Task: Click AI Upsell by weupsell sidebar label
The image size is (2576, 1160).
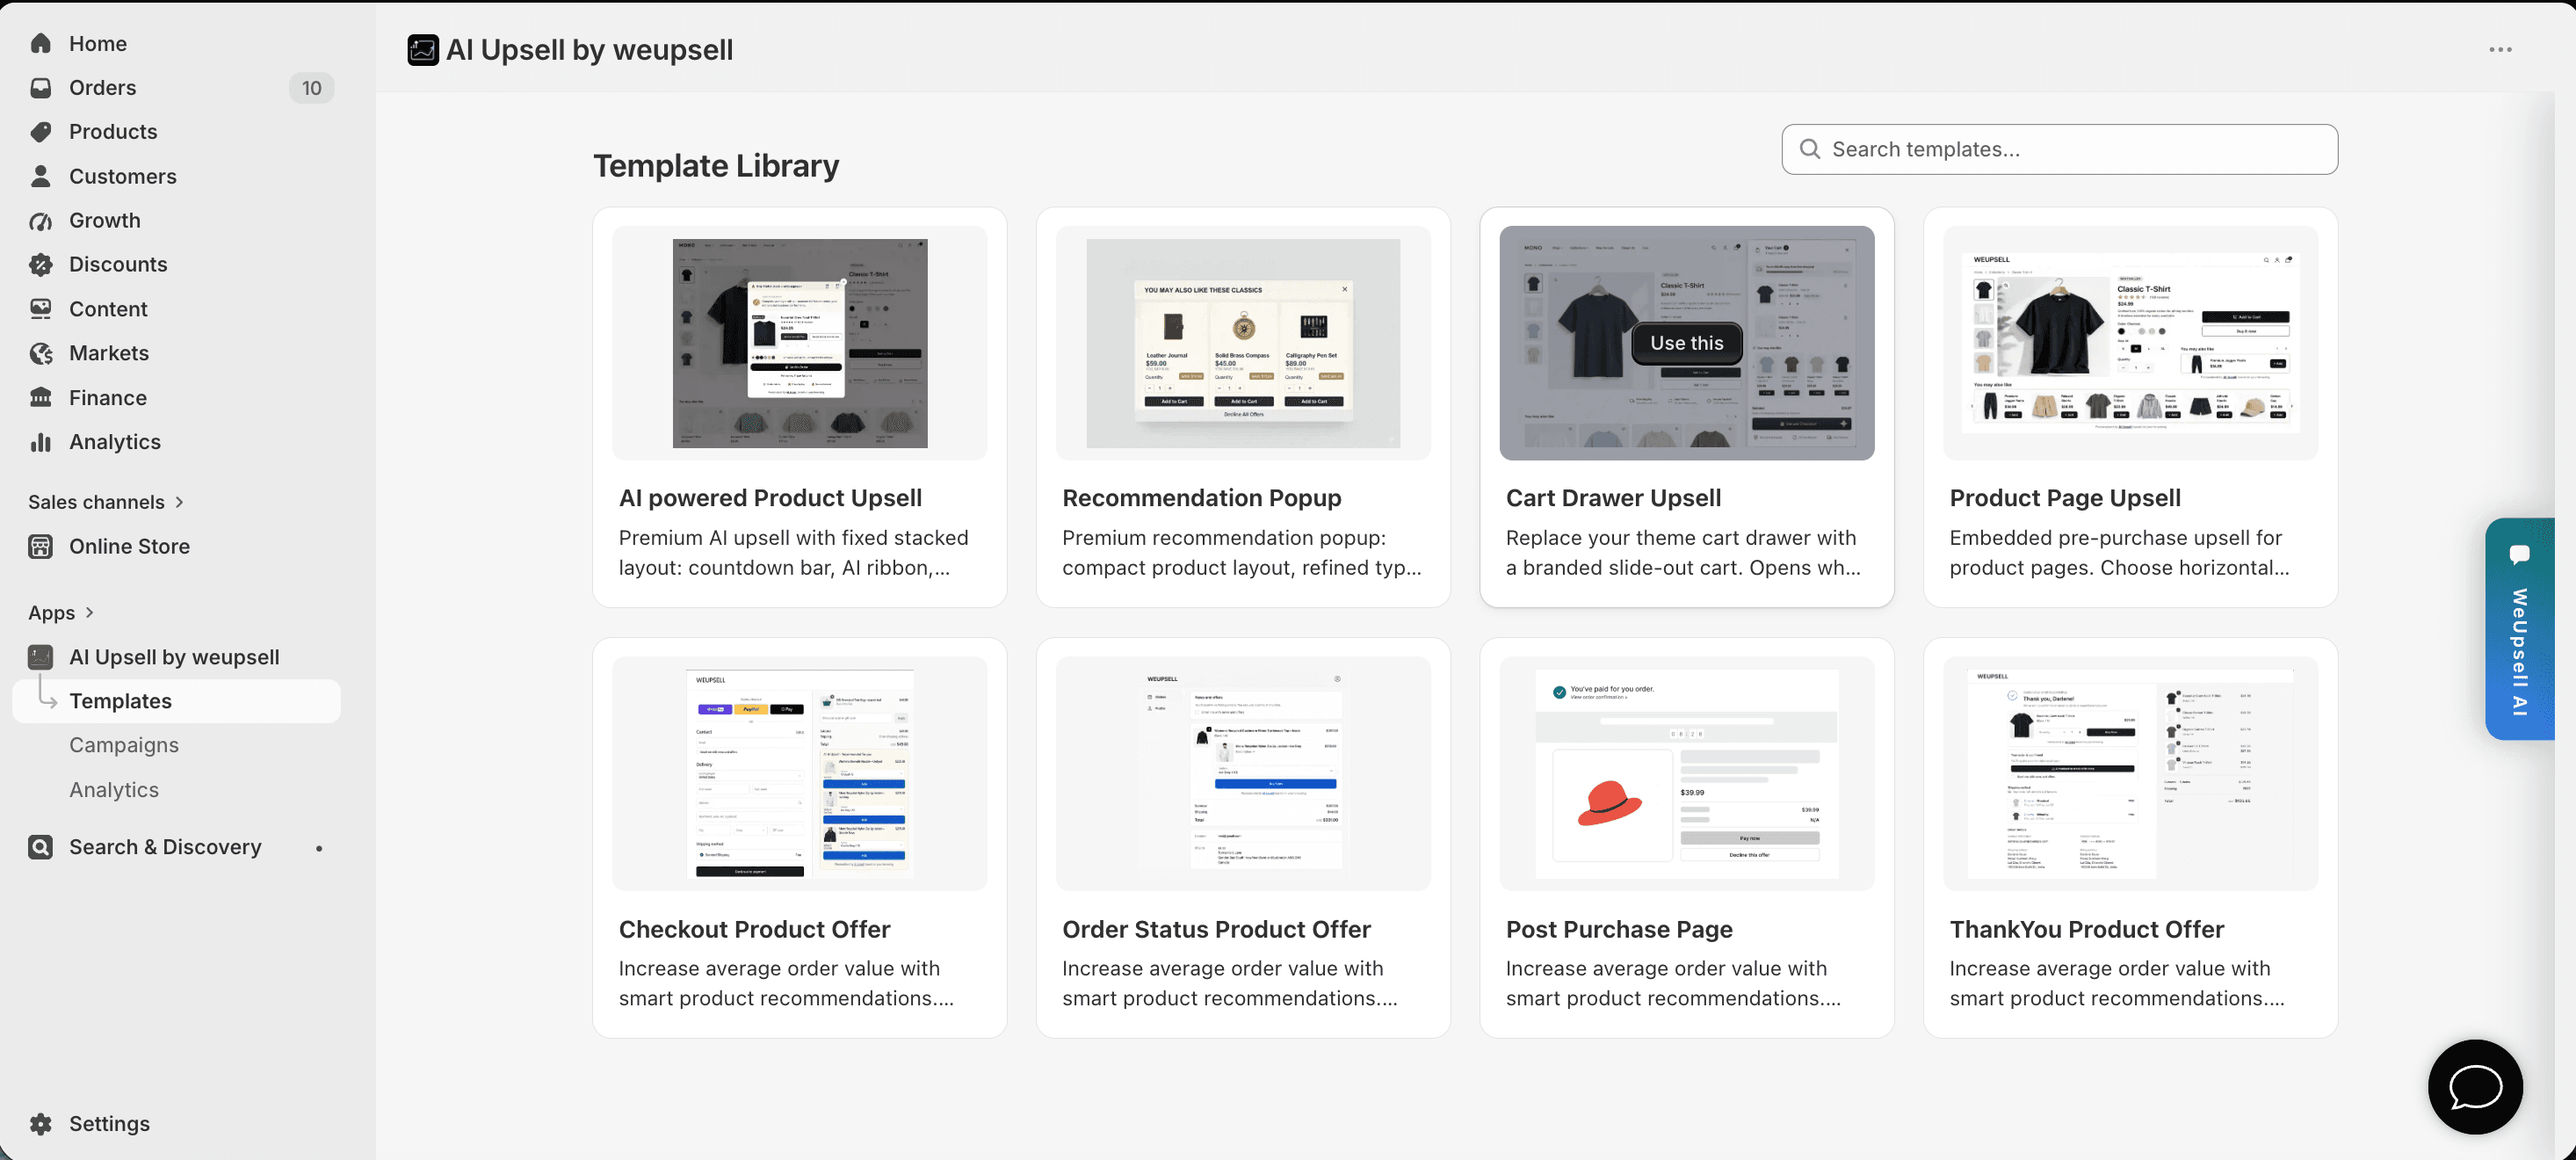Action: (174, 656)
